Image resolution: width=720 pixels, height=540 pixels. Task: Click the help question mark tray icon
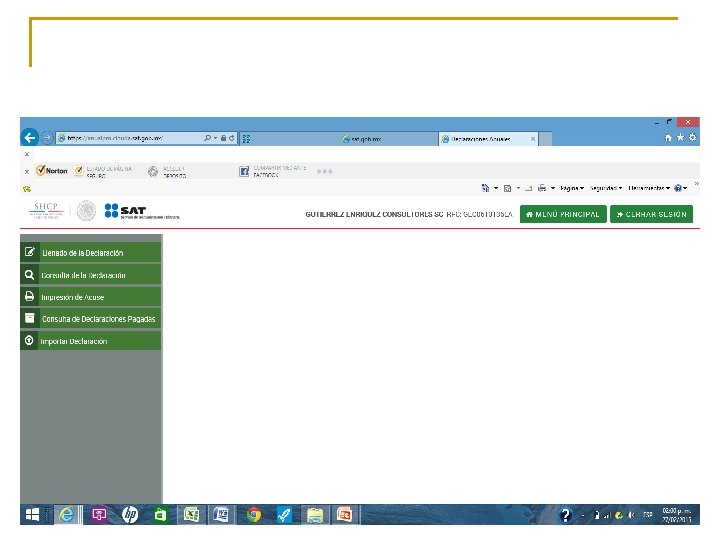[x=565, y=515]
